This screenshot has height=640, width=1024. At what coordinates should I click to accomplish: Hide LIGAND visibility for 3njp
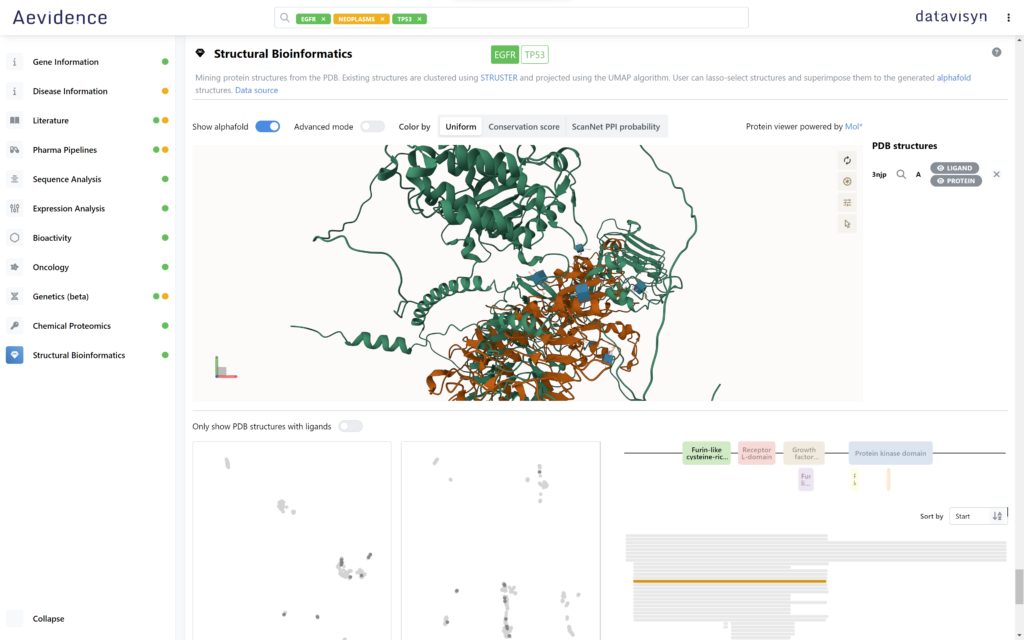955,168
